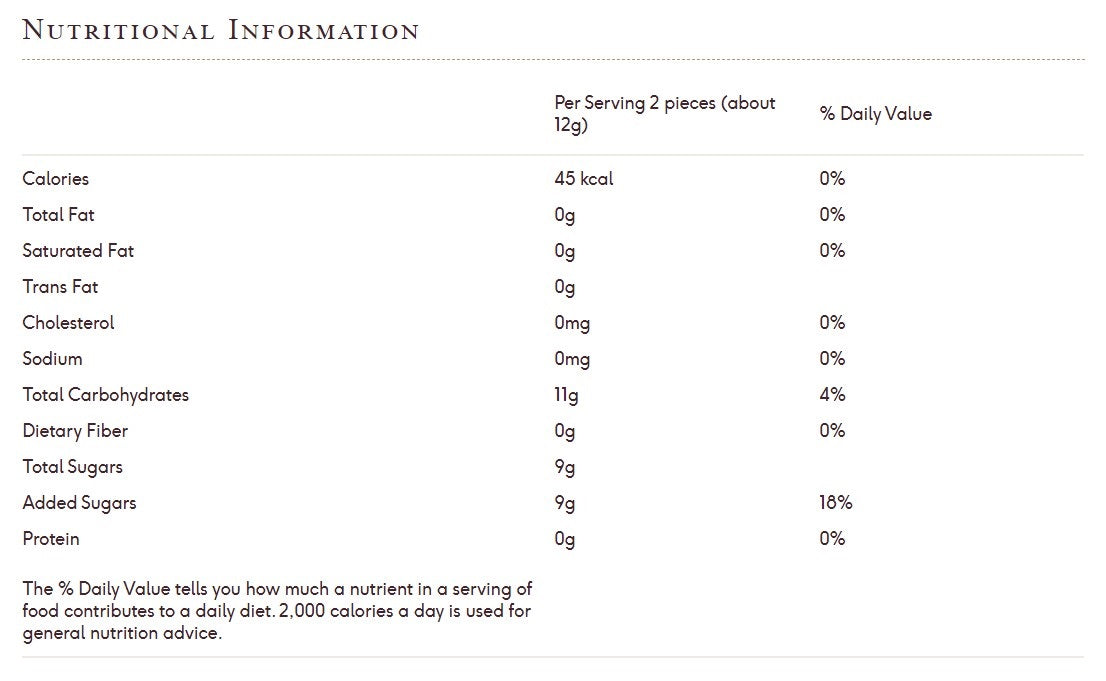The image size is (1106, 681).
Task: Select the Trans Fat label
Action: coord(60,287)
